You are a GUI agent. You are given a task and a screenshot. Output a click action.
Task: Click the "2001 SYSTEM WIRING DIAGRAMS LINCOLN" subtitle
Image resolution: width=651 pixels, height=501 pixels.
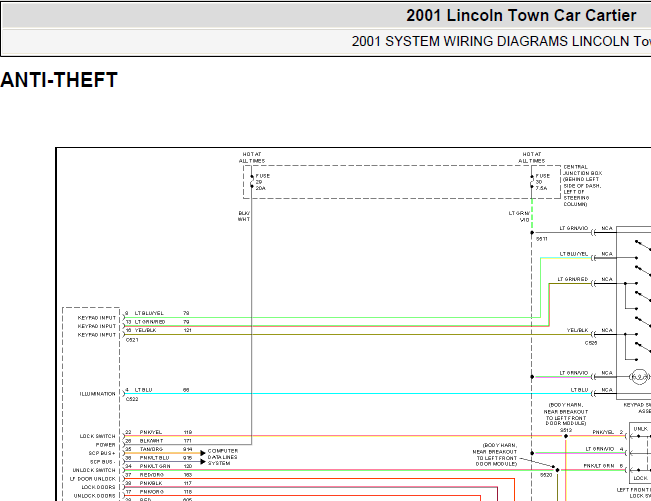point(490,42)
